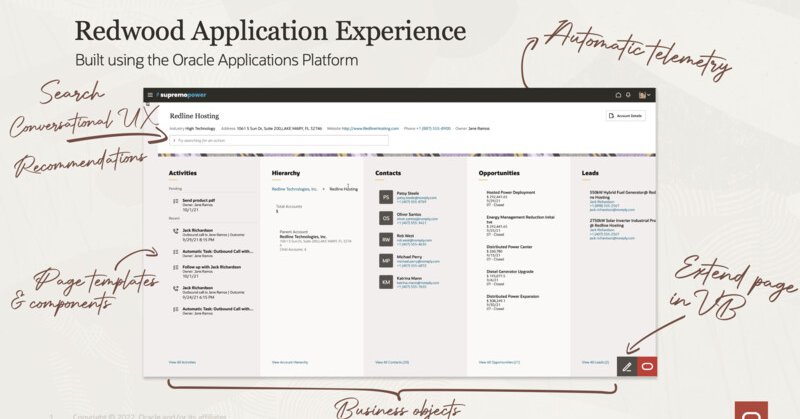
Task: Click the Leads panel heading
Action: (590, 173)
